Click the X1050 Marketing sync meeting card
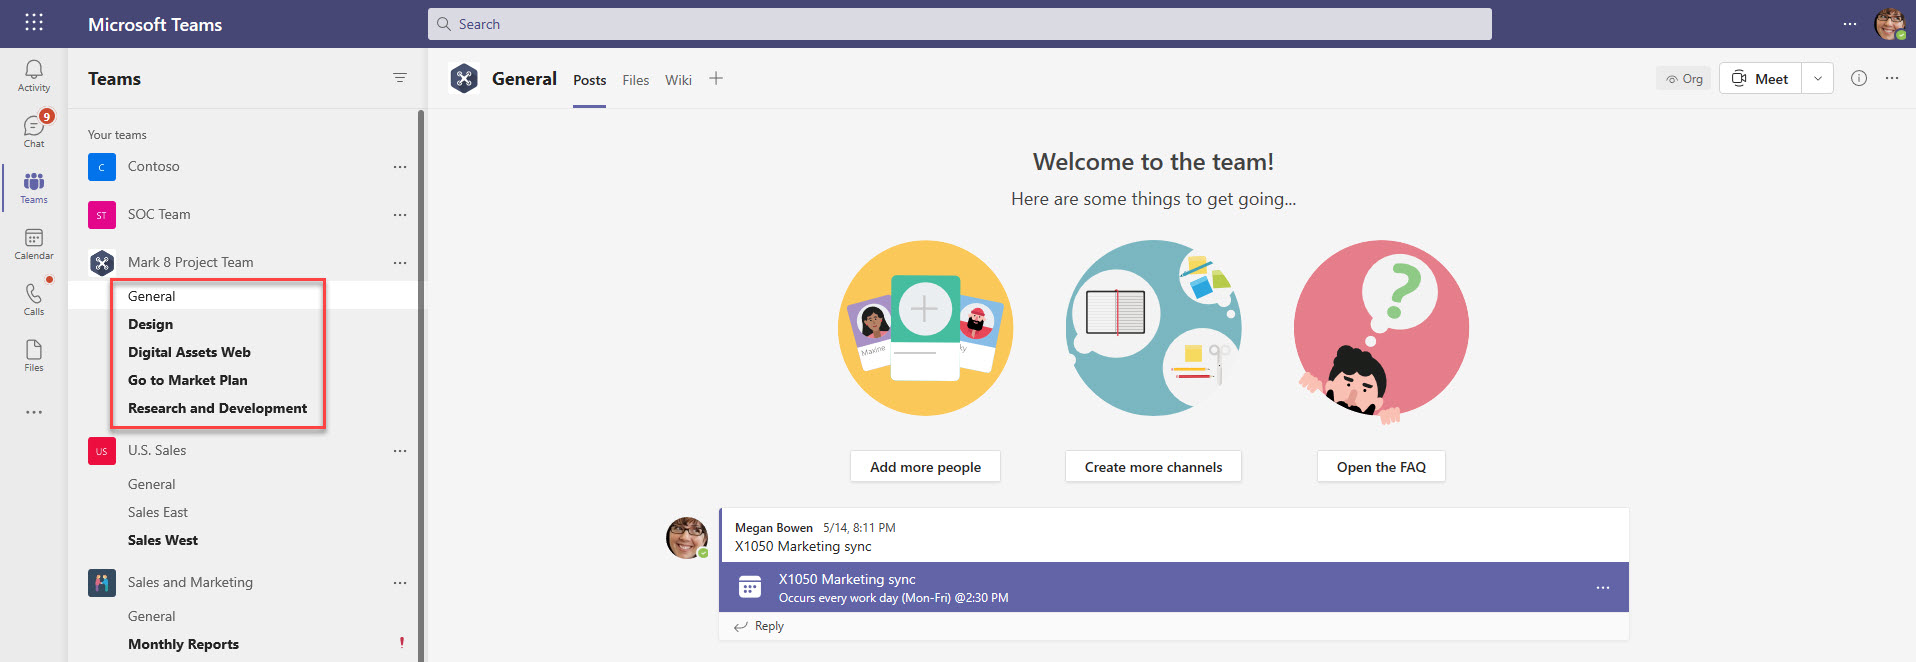The image size is (1916, 662). click(1174, 587)
